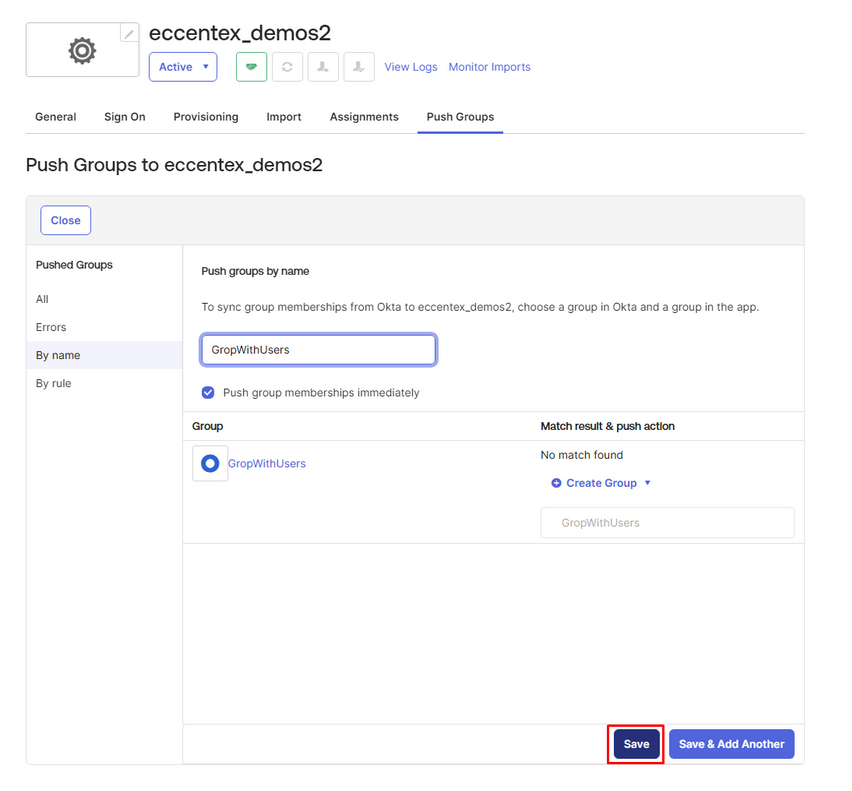The height and width of the screenshot is (791, 852).
Task: Click the eccentex_demos2 app title
Action: tap(240, 33)
